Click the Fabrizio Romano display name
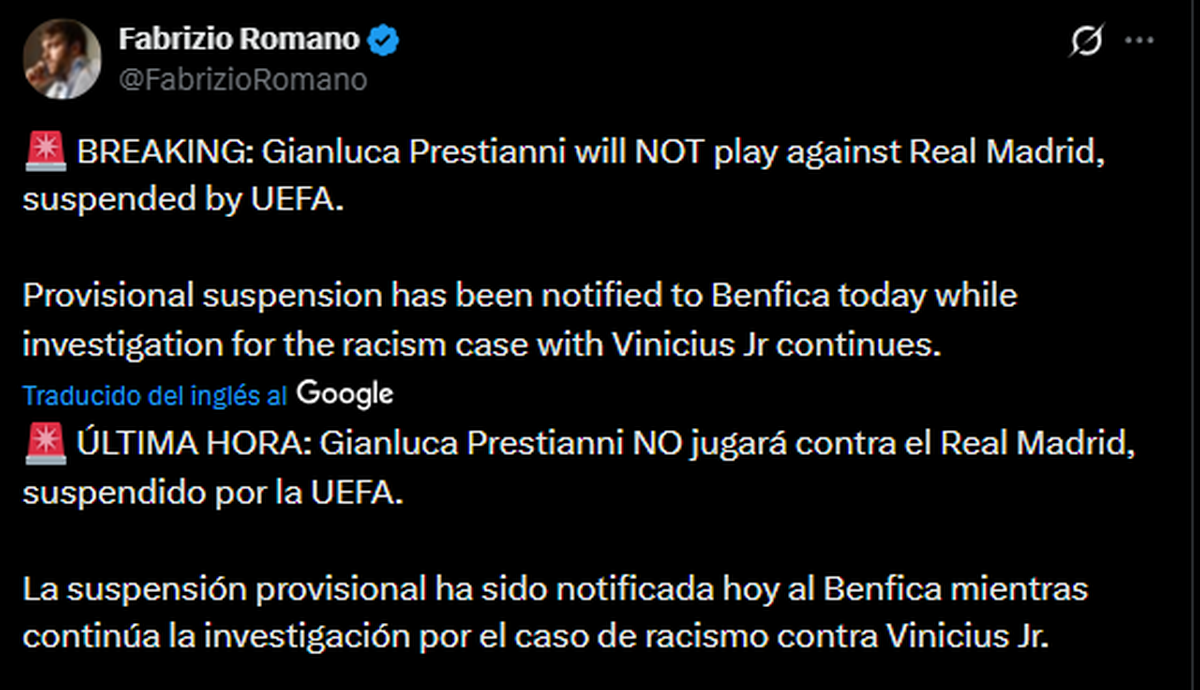 pyautogui.click(x=239, y=40)
